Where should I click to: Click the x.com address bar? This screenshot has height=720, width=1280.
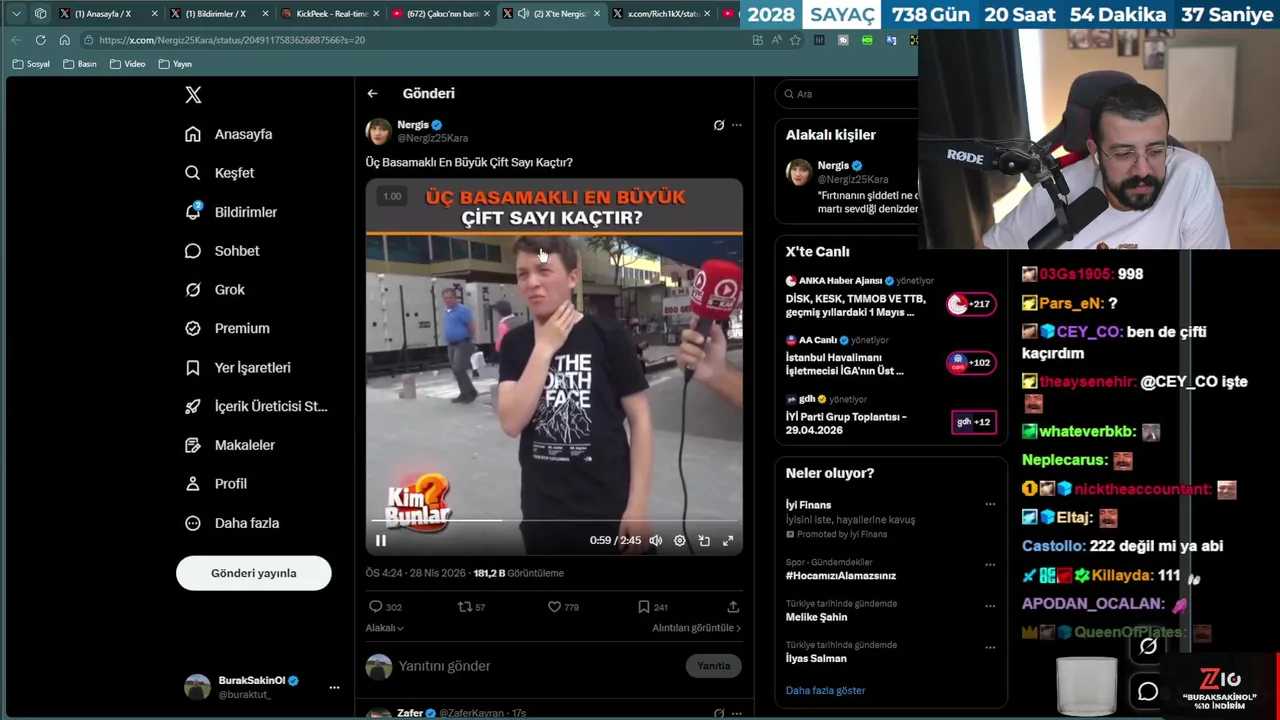coord(410,40)
